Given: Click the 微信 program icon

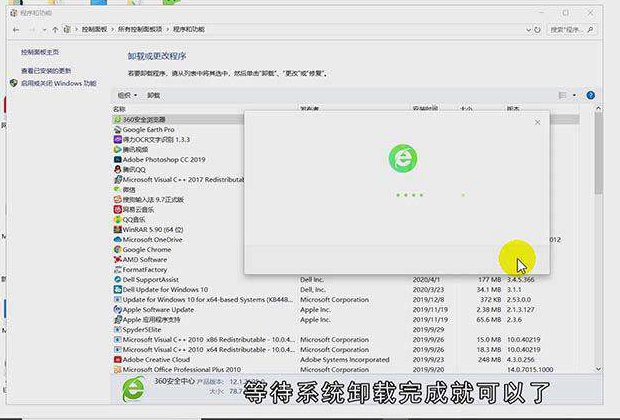Looking at the screenshot, I should pos(117,189).
